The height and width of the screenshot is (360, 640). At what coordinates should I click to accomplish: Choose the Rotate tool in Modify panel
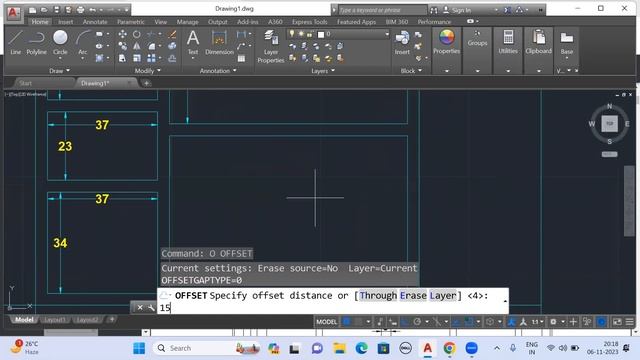click(x=137, y=34)
